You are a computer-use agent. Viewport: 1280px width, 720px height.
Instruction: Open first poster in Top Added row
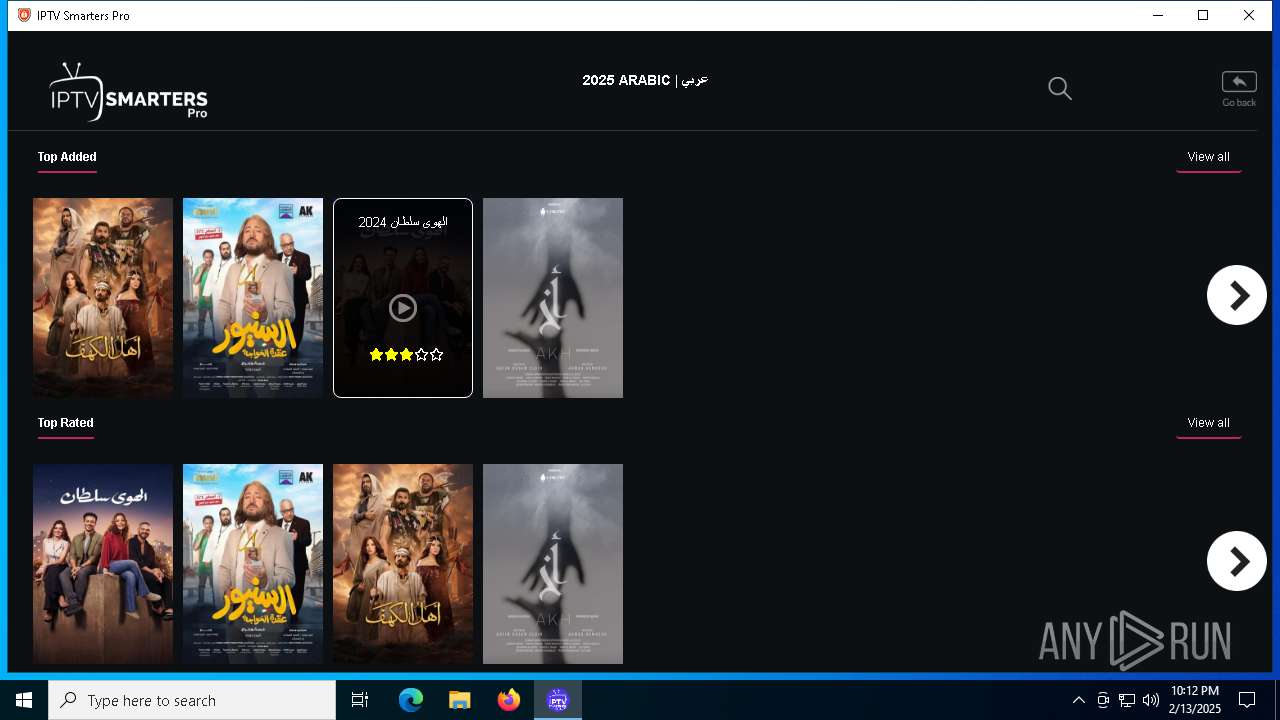coord(103,298)
